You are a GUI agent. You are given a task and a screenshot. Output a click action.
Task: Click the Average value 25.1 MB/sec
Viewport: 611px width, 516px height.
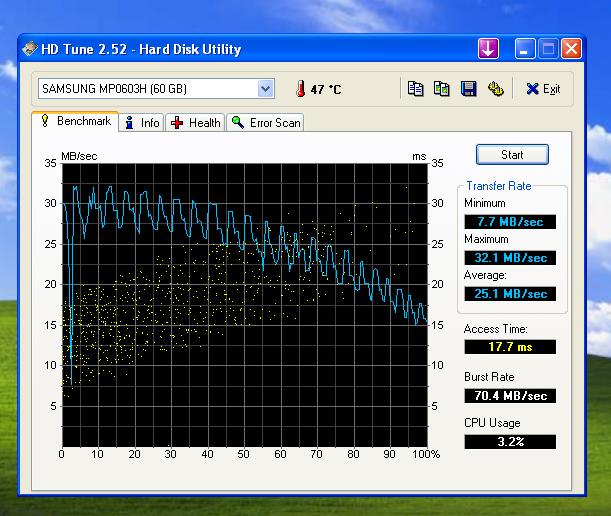click(x=510, y=293)
